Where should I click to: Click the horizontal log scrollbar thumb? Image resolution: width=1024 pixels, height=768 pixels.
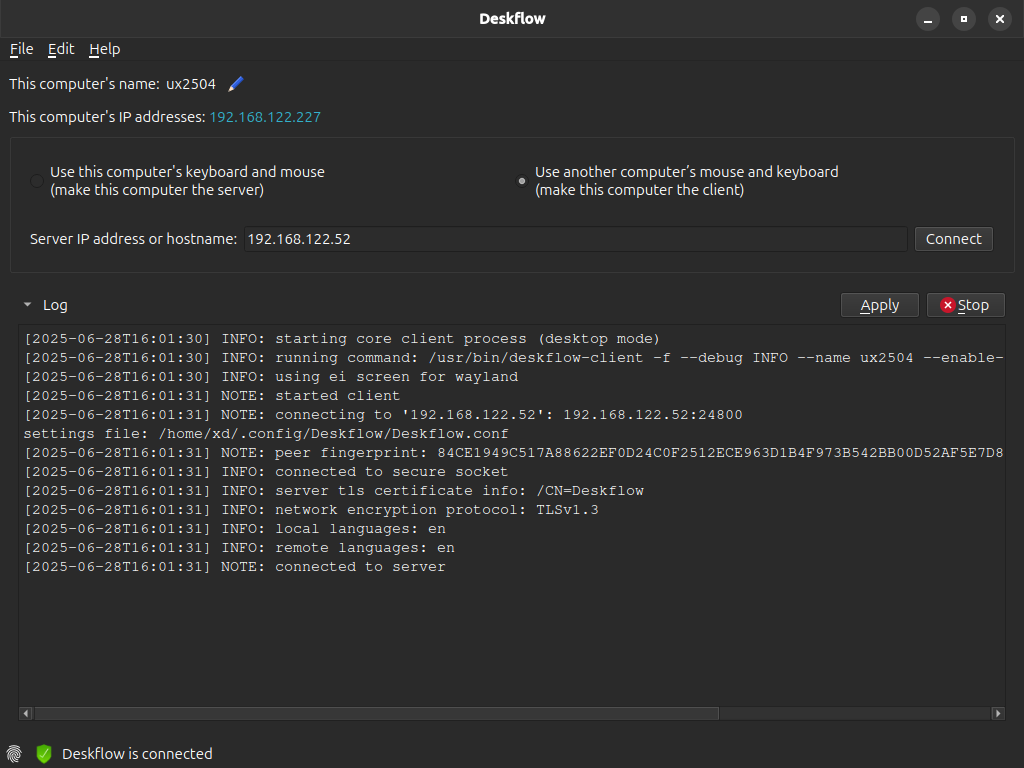(x=377, y=713)
